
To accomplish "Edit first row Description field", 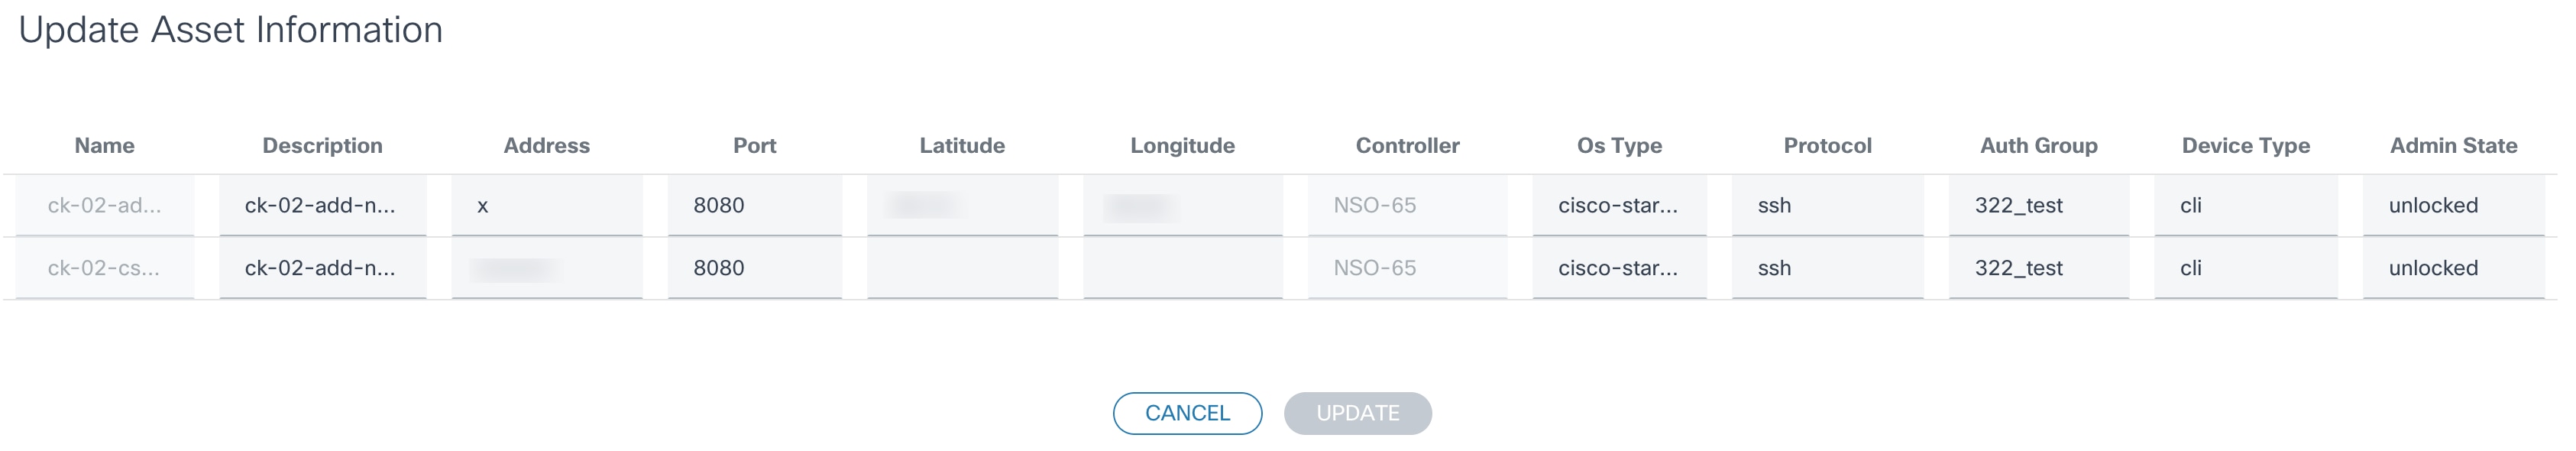I will [322, 205].
